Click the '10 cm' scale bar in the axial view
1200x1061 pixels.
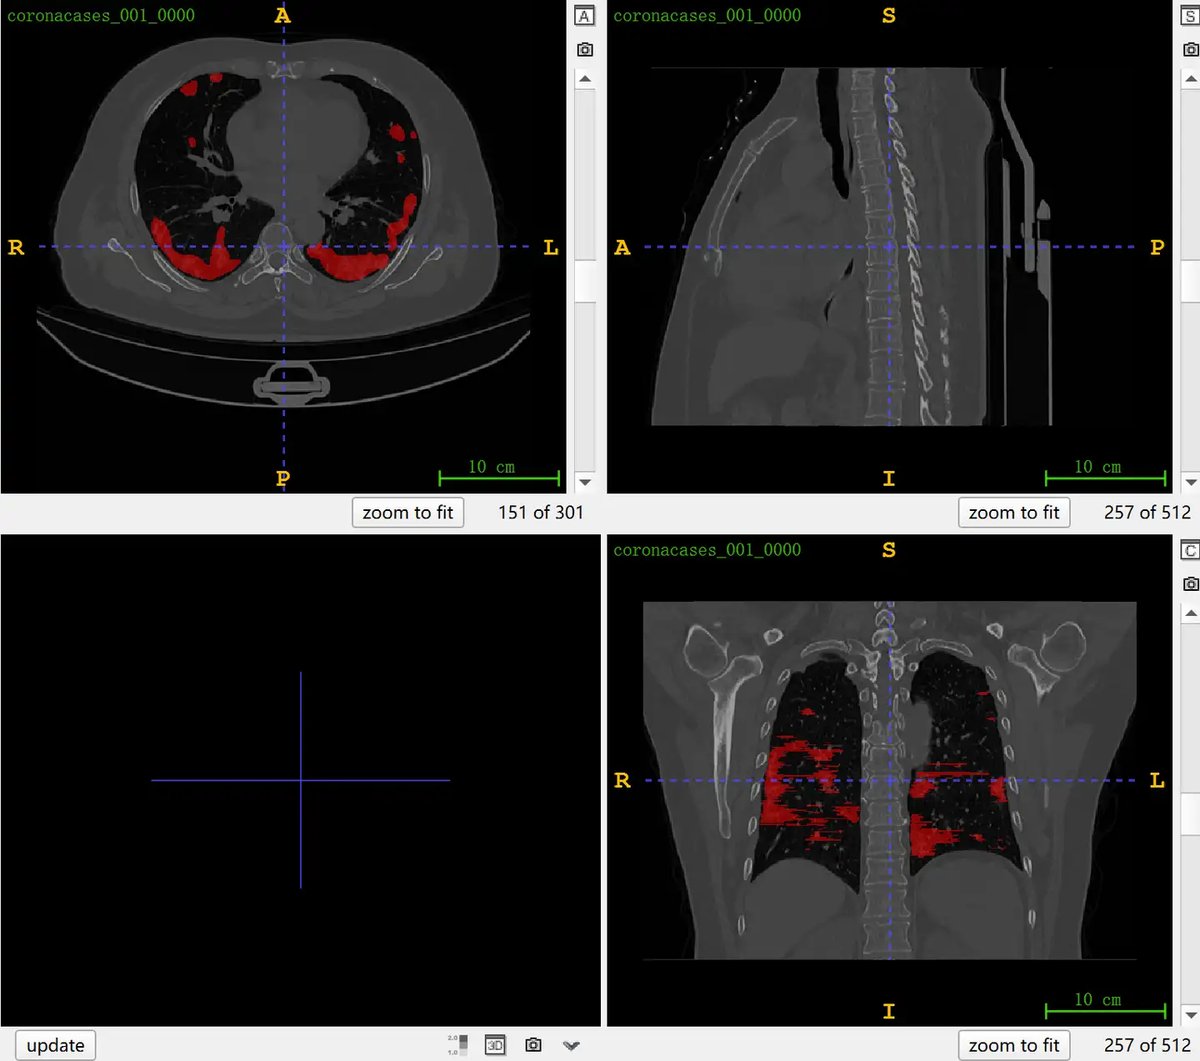click(499, 472)
